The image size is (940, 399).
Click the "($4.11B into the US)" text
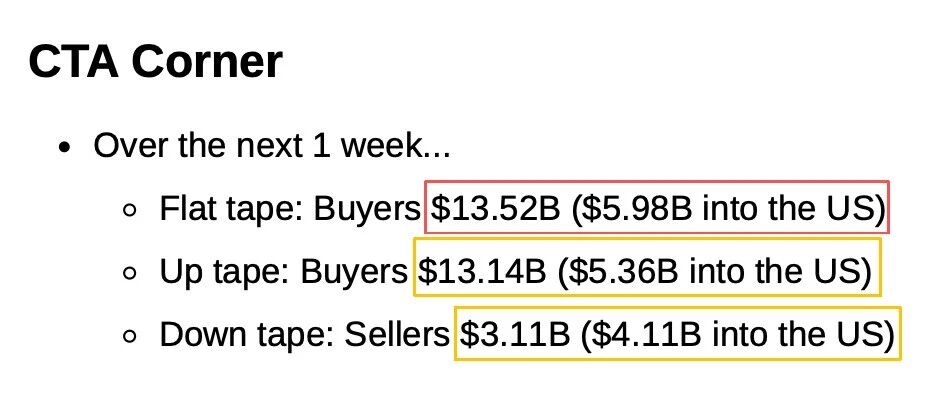coord(738,335)
